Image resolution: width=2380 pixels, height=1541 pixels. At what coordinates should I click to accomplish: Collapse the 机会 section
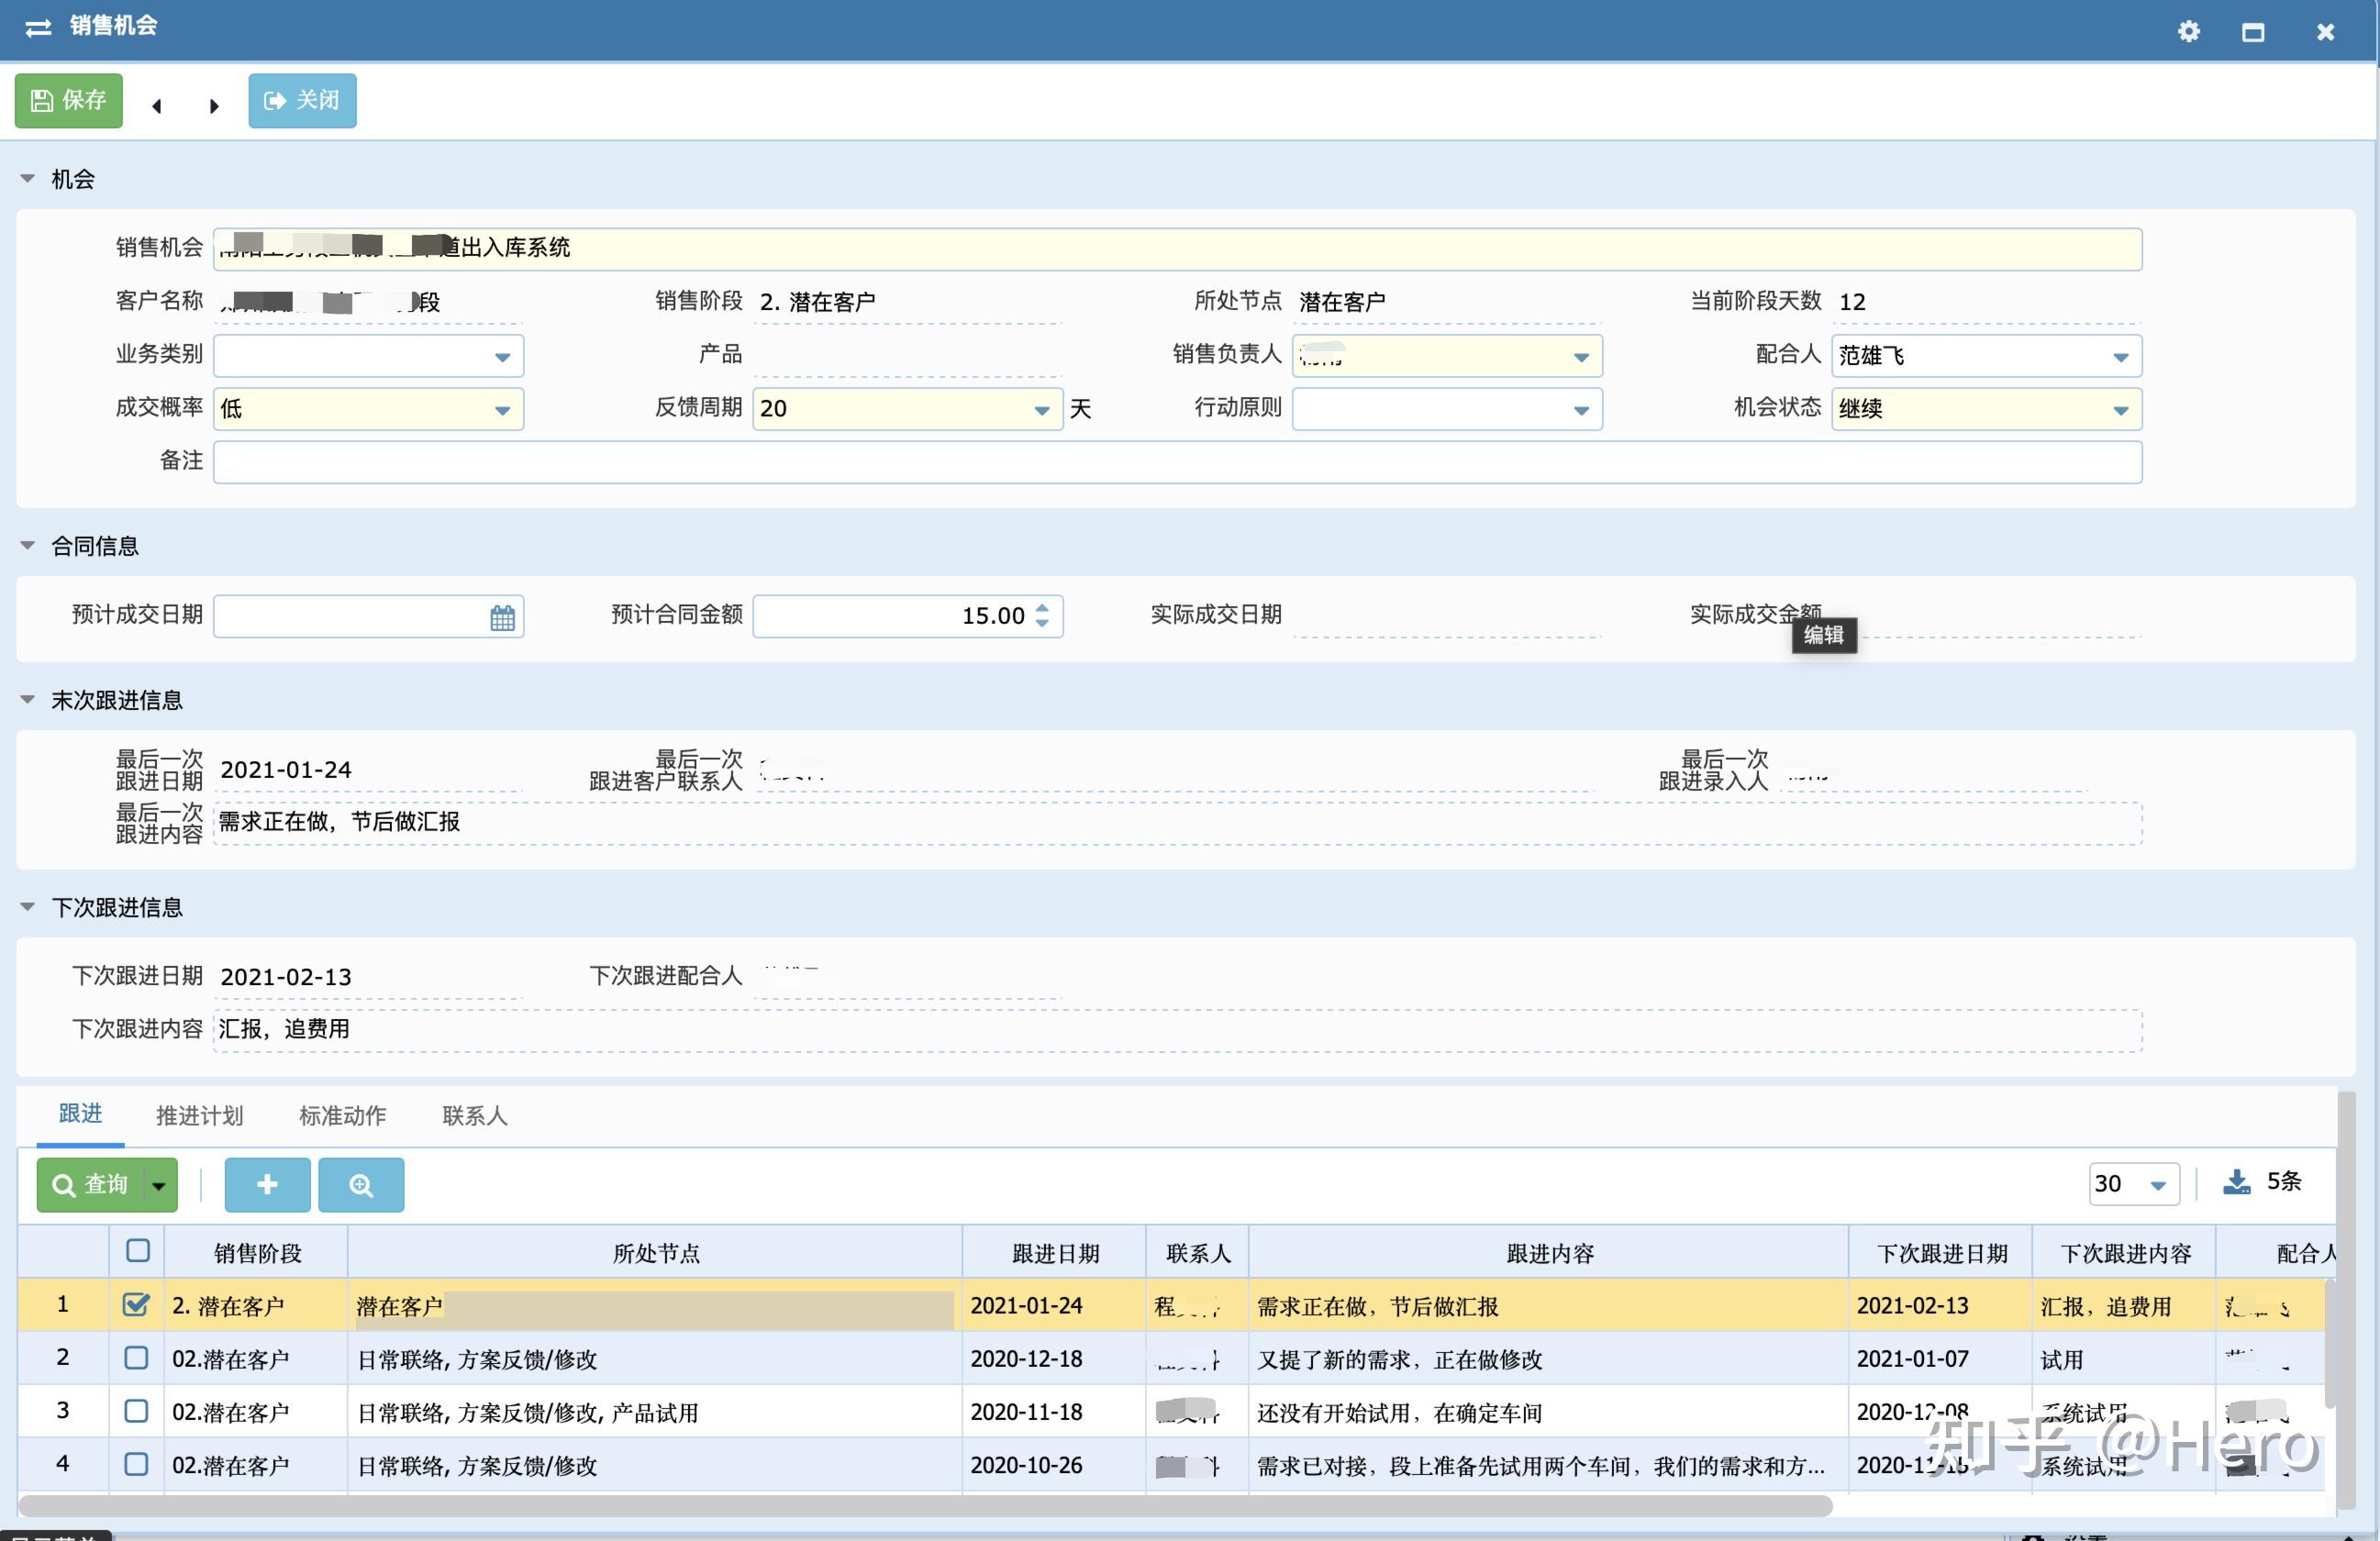pyautogui.click(x=28, y=179)
